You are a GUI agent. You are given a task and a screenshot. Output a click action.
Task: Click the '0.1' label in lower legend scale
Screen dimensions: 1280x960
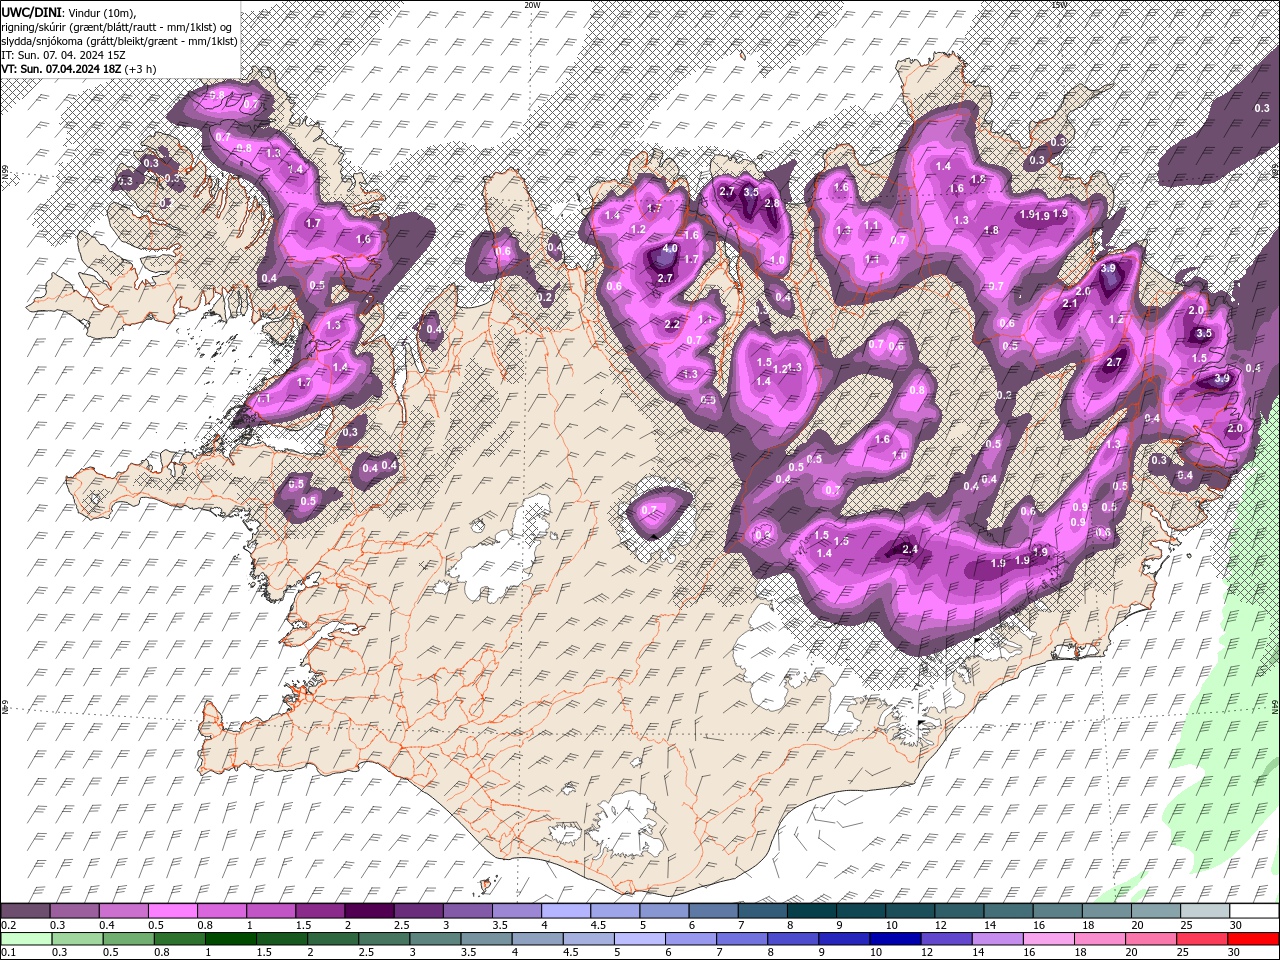click(8, 952)
